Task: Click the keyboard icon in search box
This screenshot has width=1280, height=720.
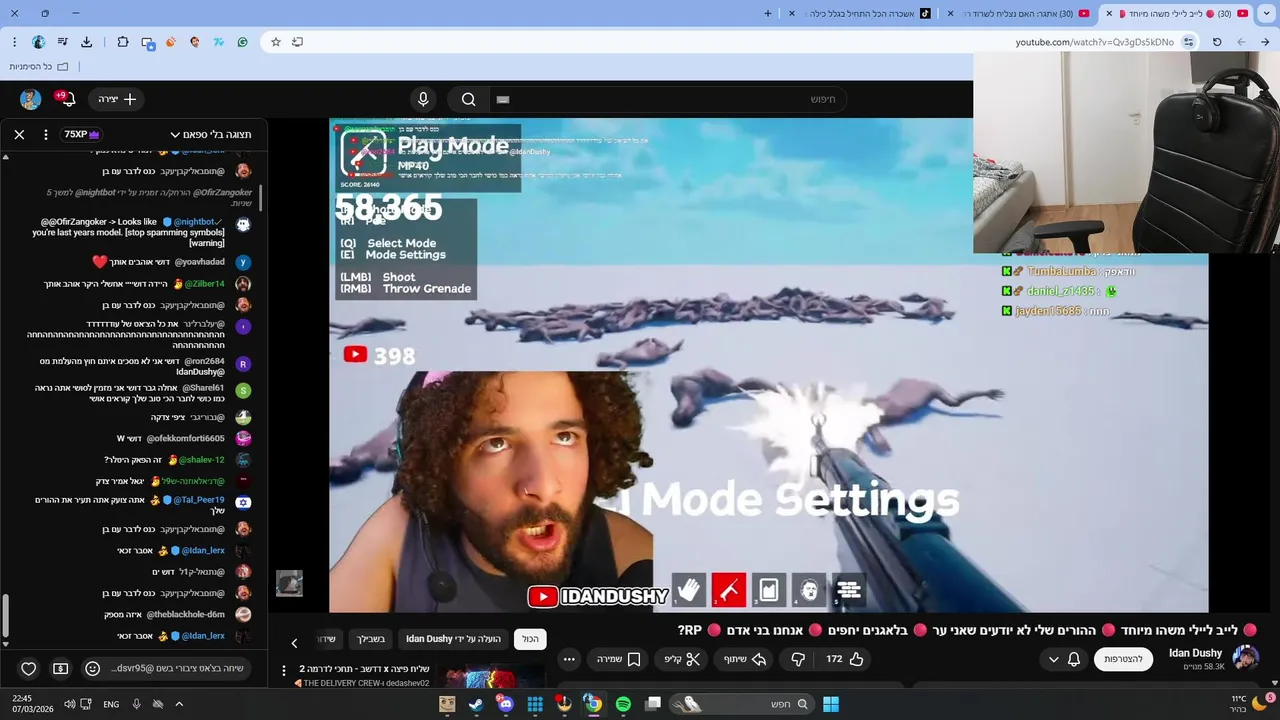Action: pos(503,99)
